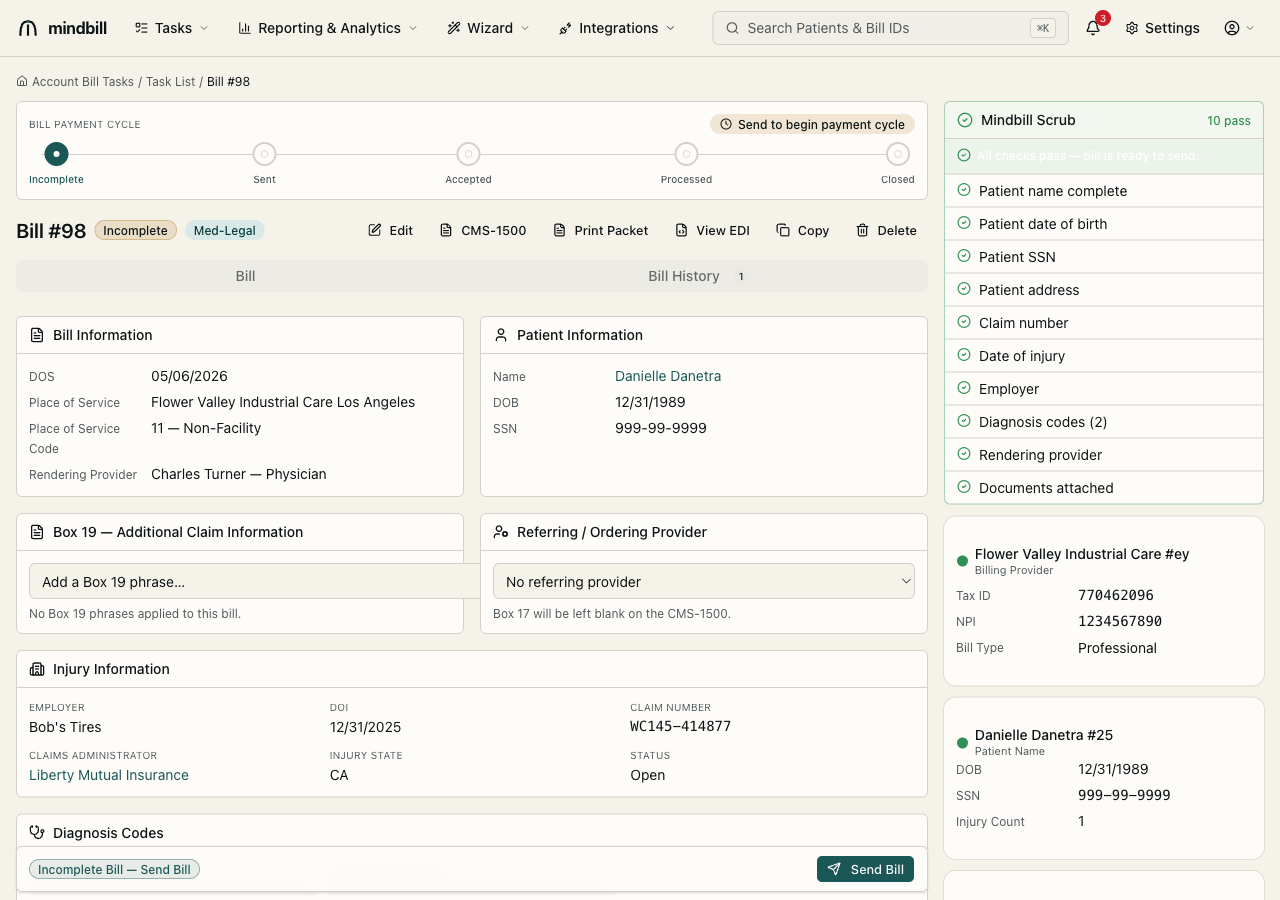The image size is (1280, 900).
Task: Open Liberty Mutual Insurance link
Action: 109,775
